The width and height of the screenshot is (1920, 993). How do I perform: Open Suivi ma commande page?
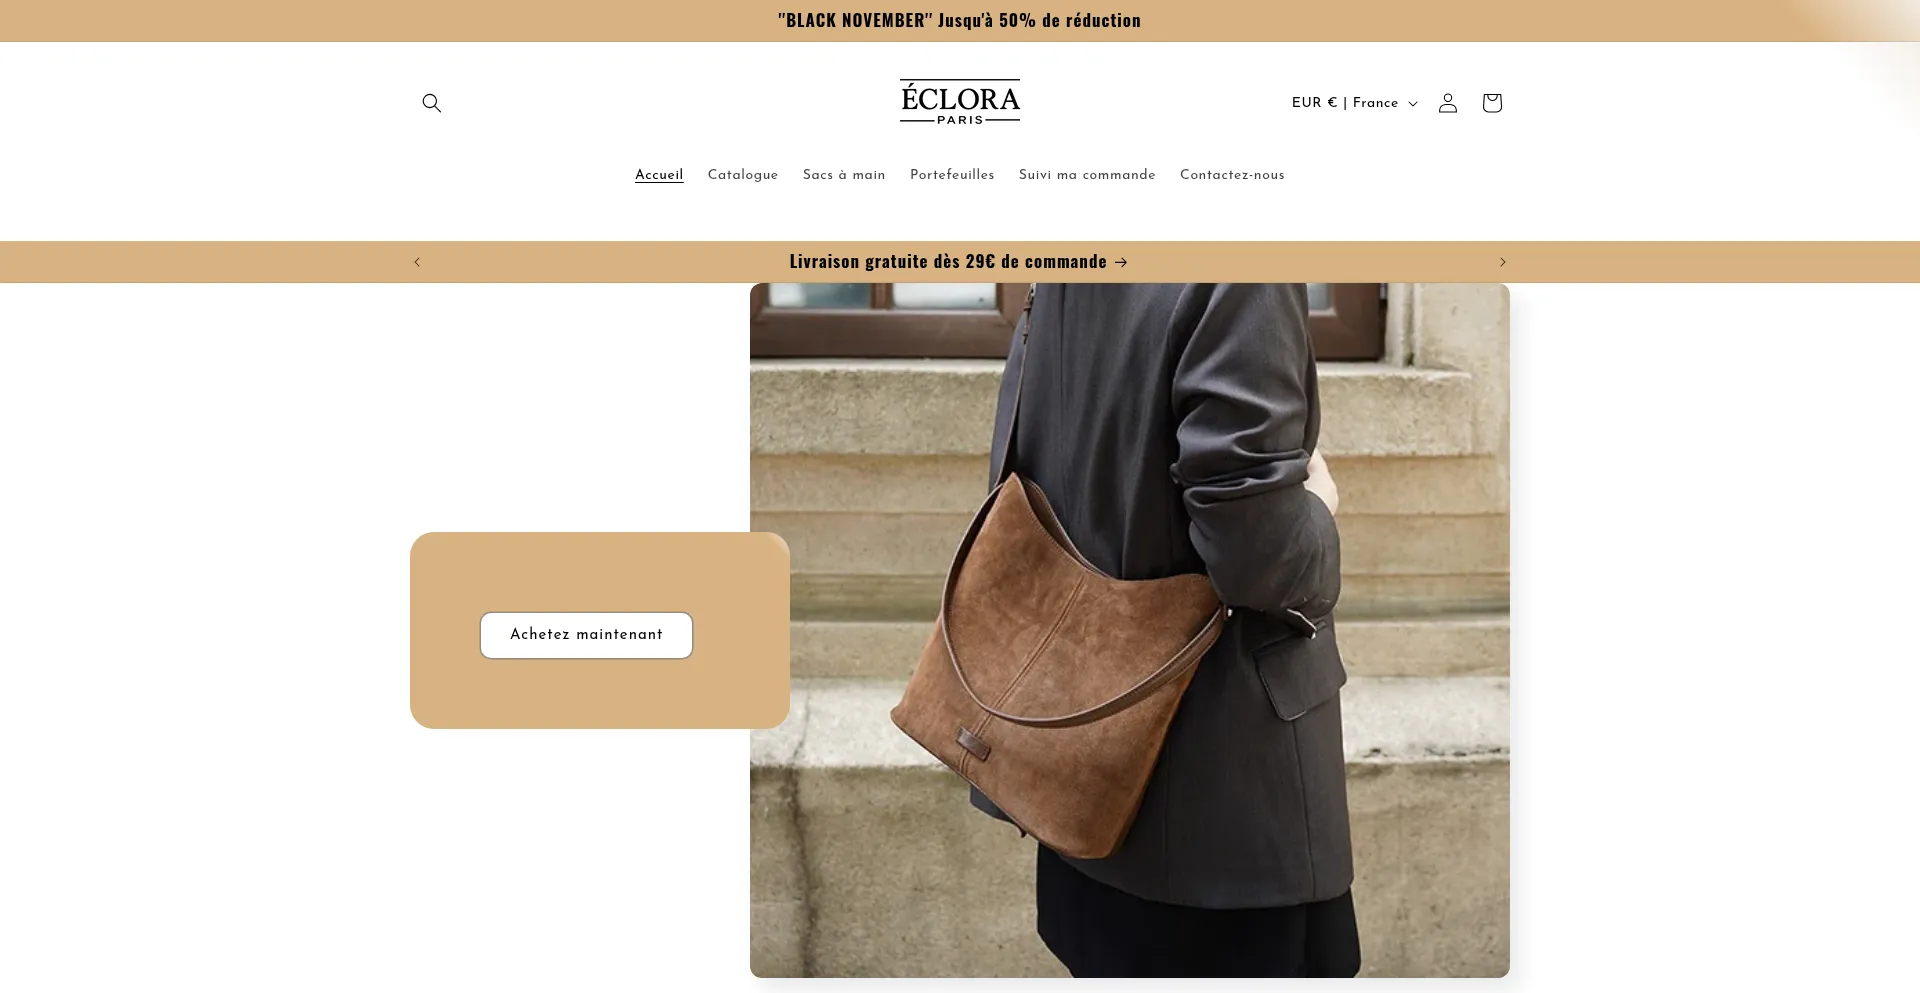tap(1087, 175)
